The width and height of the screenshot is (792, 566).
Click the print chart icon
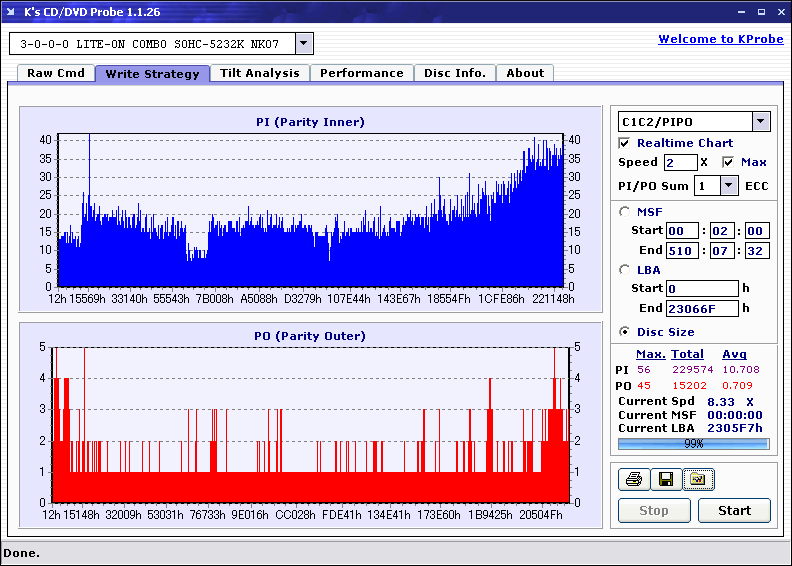click(x=633, y=480)
